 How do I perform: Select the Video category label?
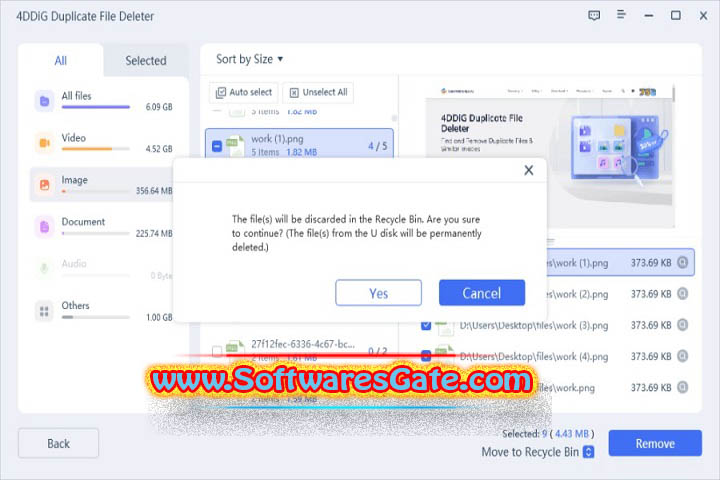73,138
